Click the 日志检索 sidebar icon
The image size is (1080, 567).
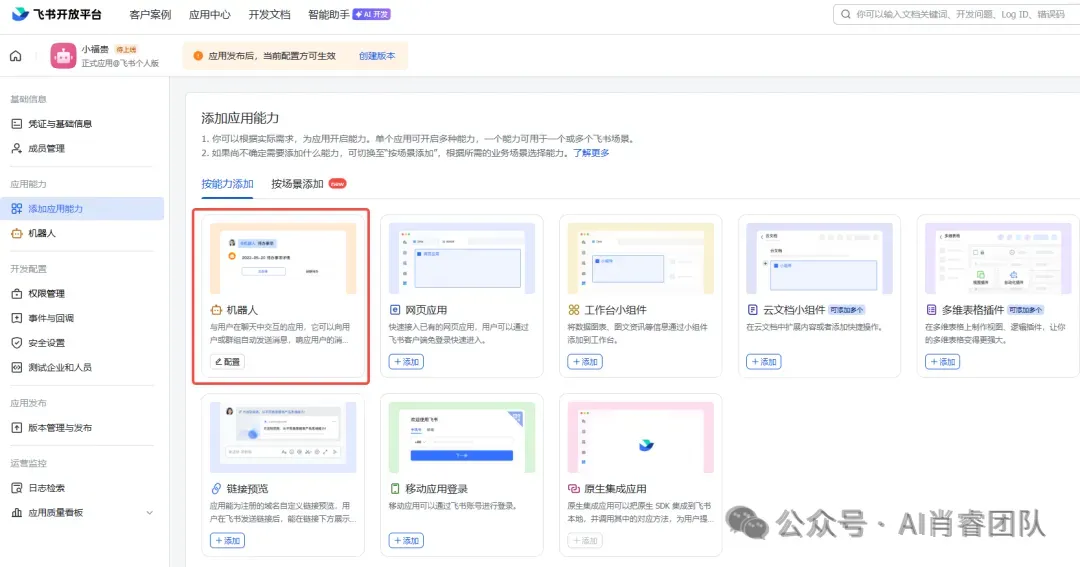[x=17, y=488]
